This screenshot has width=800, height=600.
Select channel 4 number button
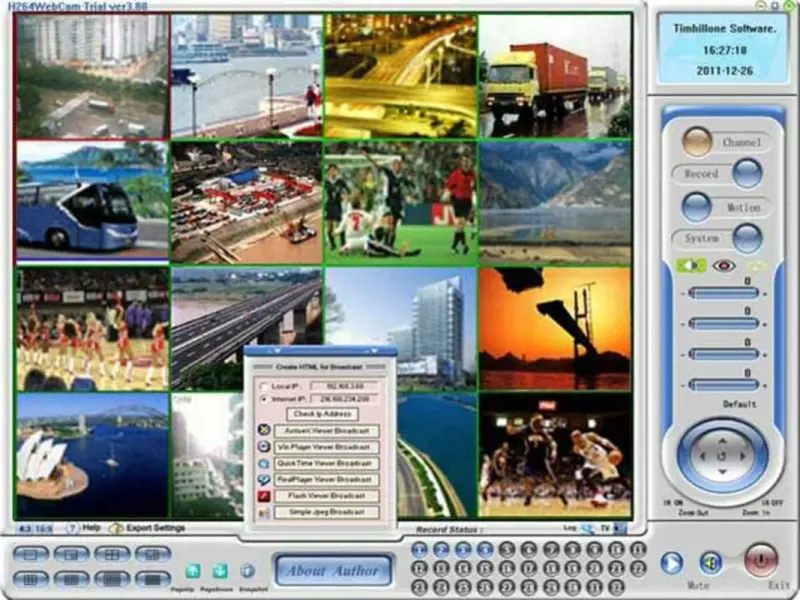point(485,550)
